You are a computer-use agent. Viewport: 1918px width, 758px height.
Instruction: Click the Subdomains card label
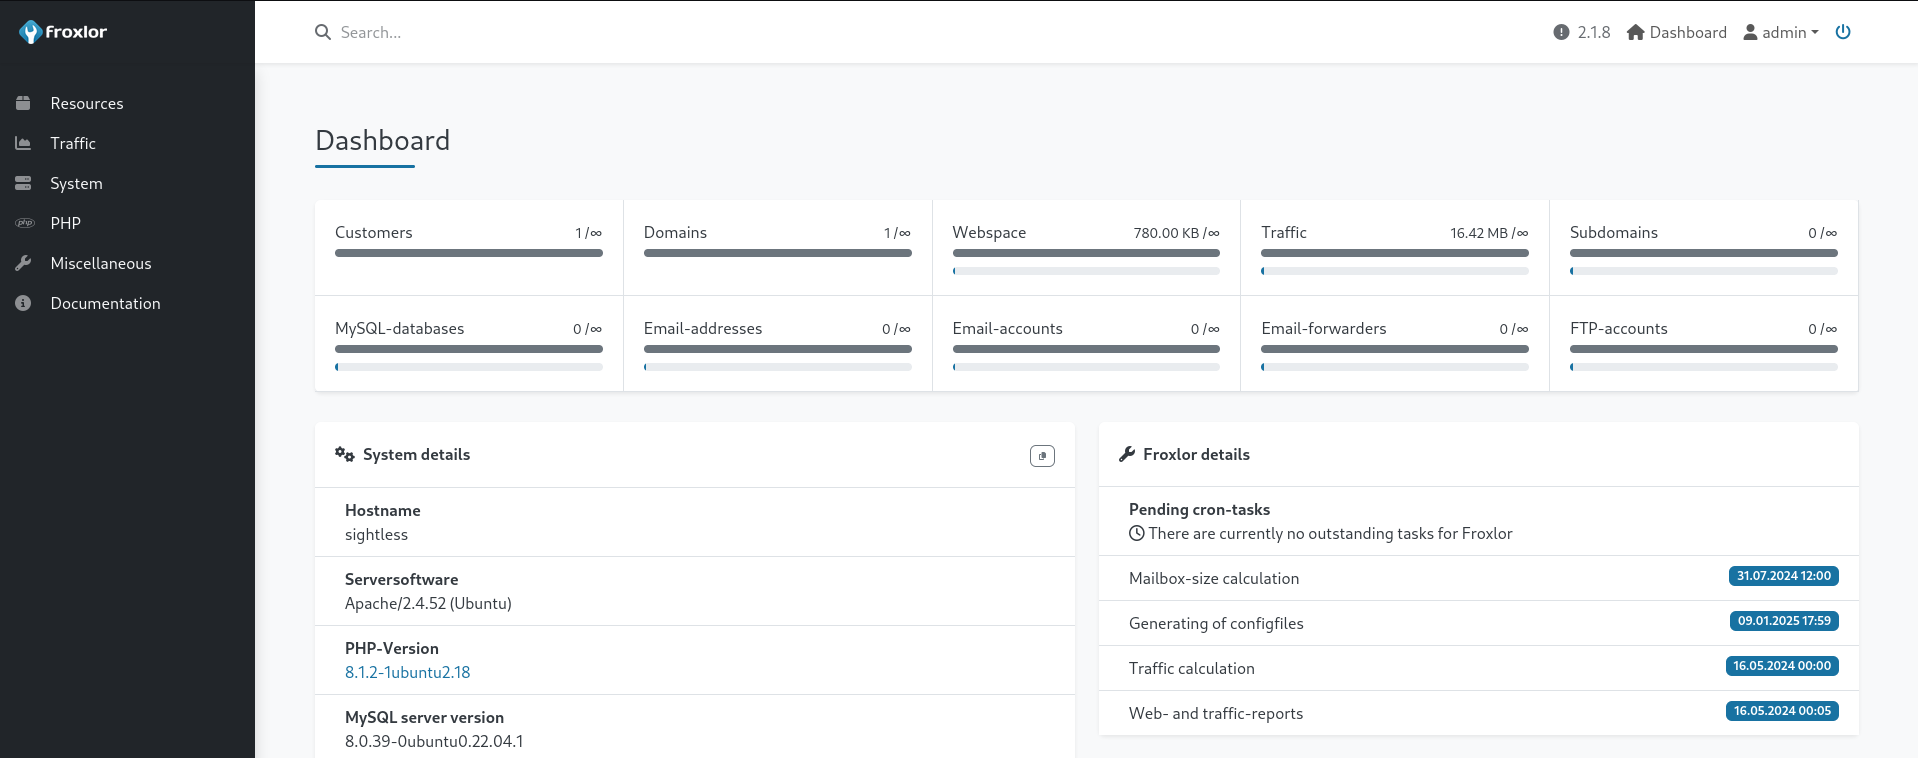pos(1614,232)
